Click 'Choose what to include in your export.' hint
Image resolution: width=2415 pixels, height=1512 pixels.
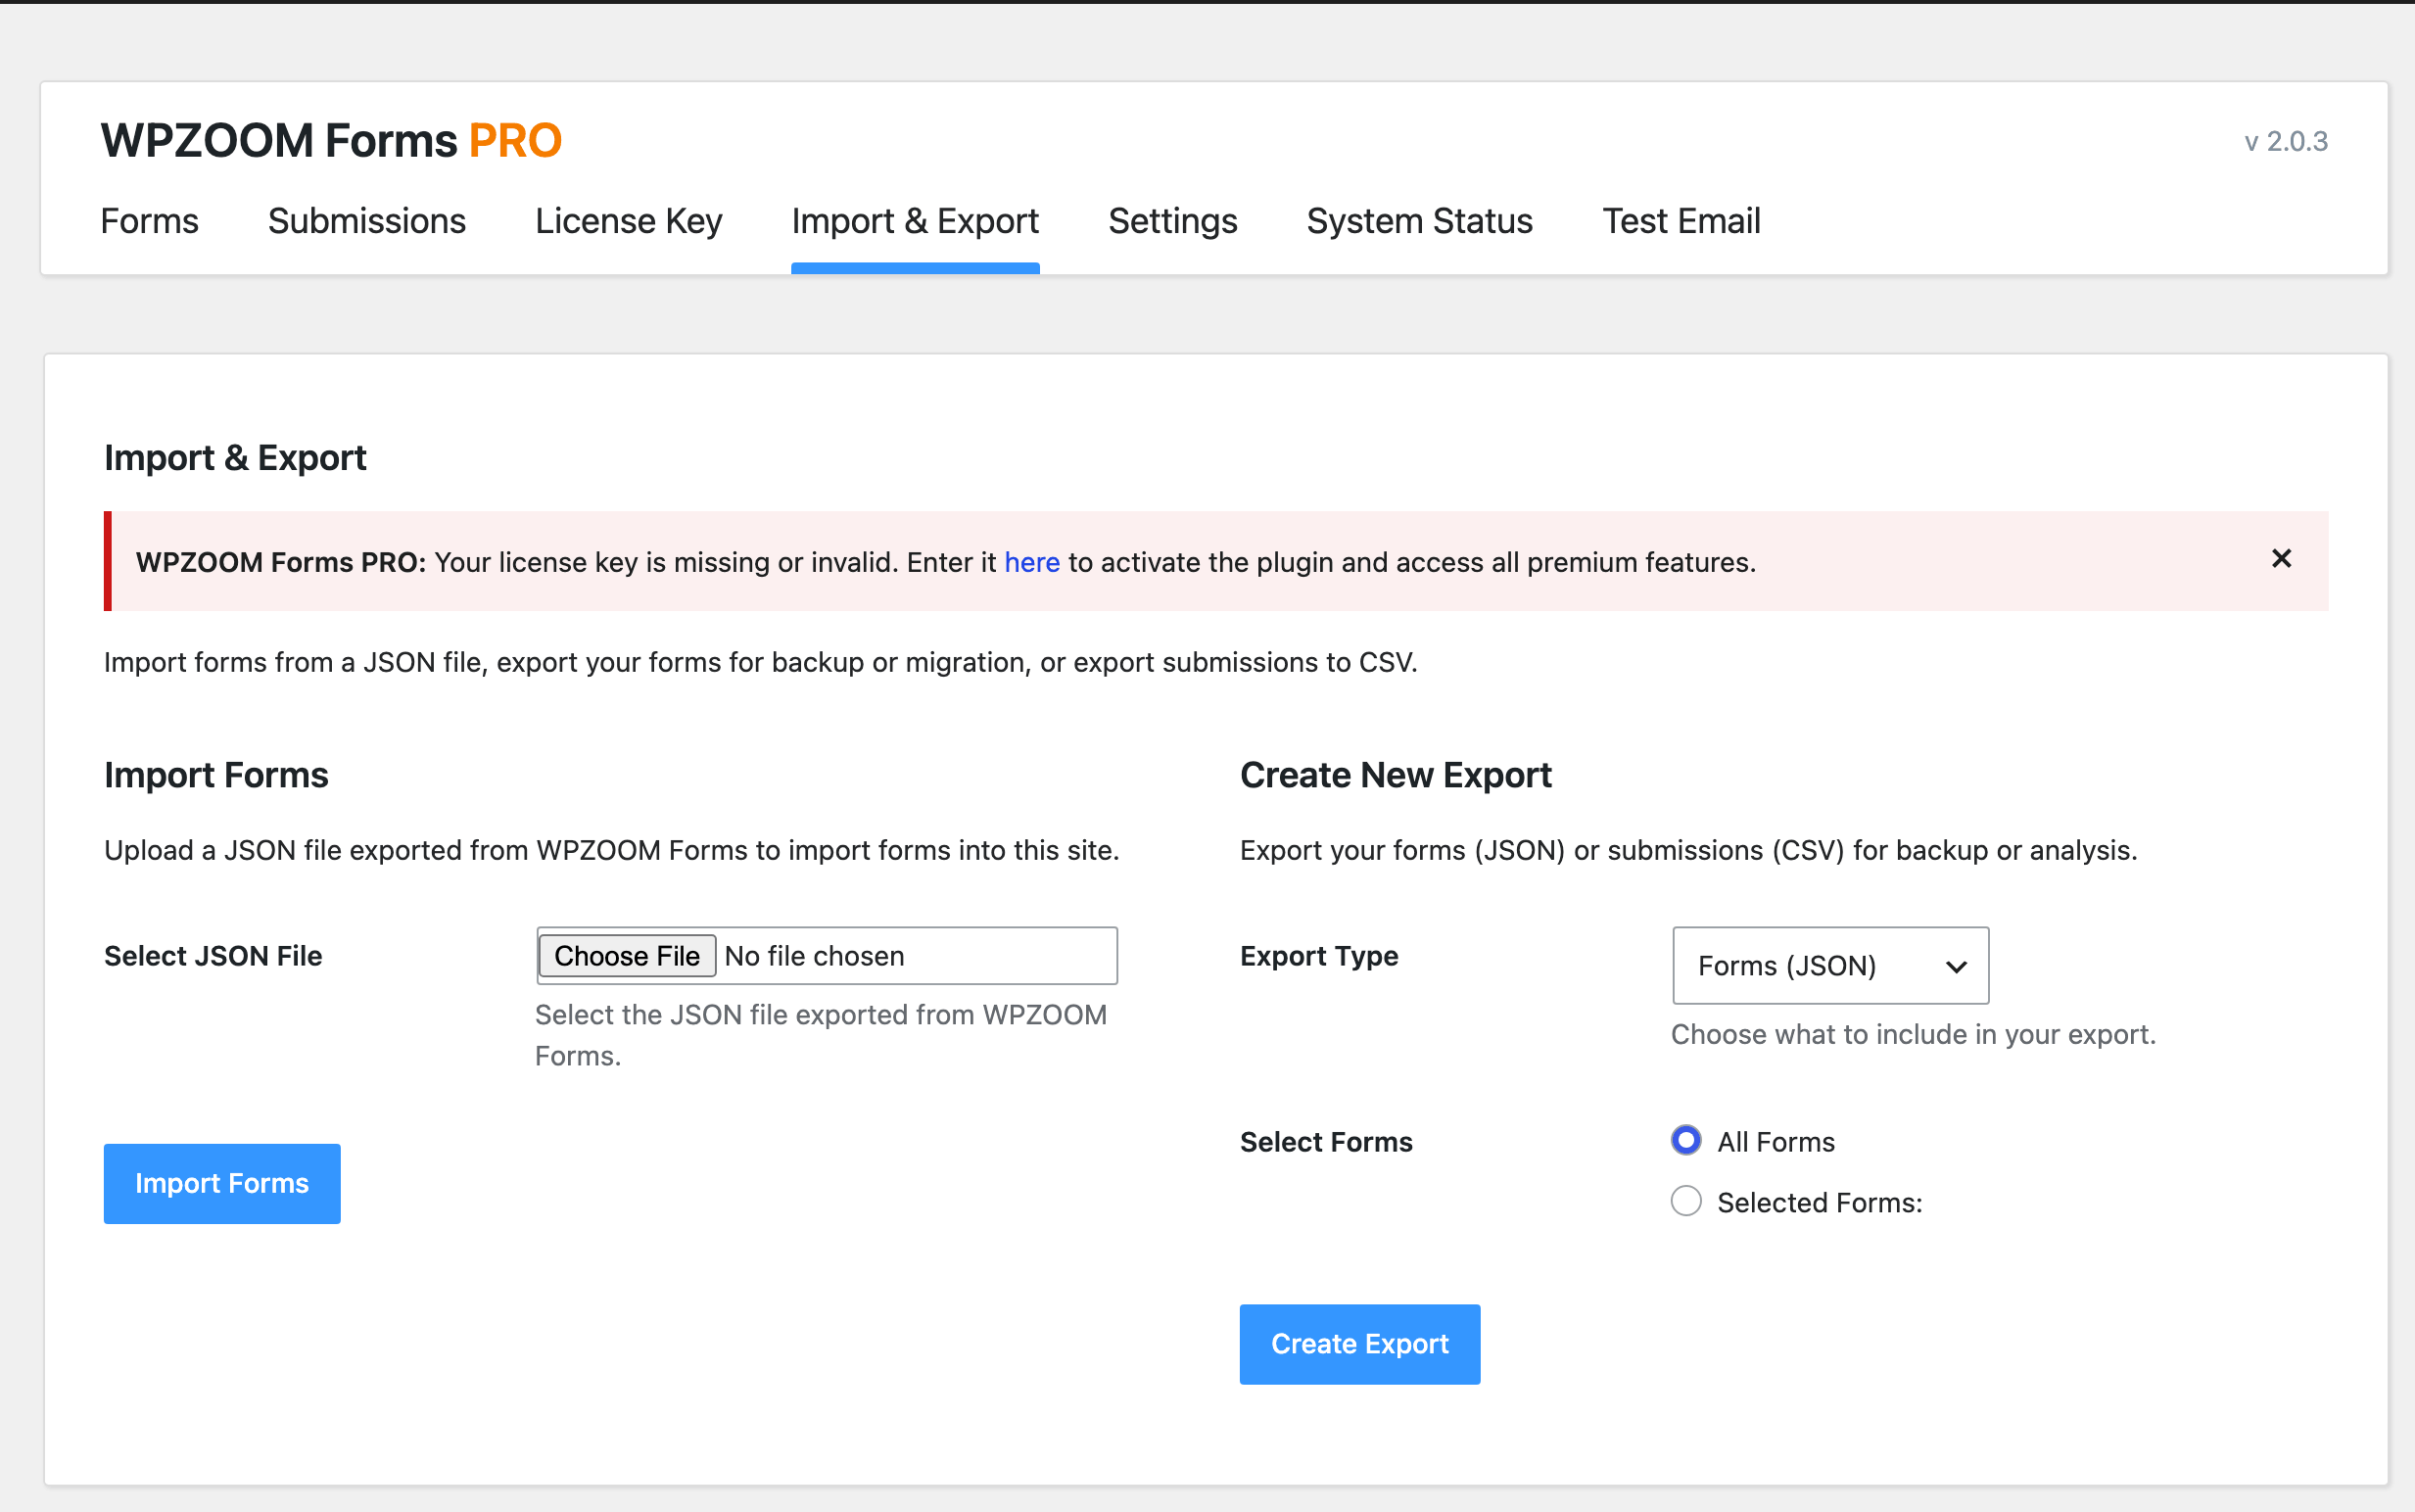tap(1913, 1034)
